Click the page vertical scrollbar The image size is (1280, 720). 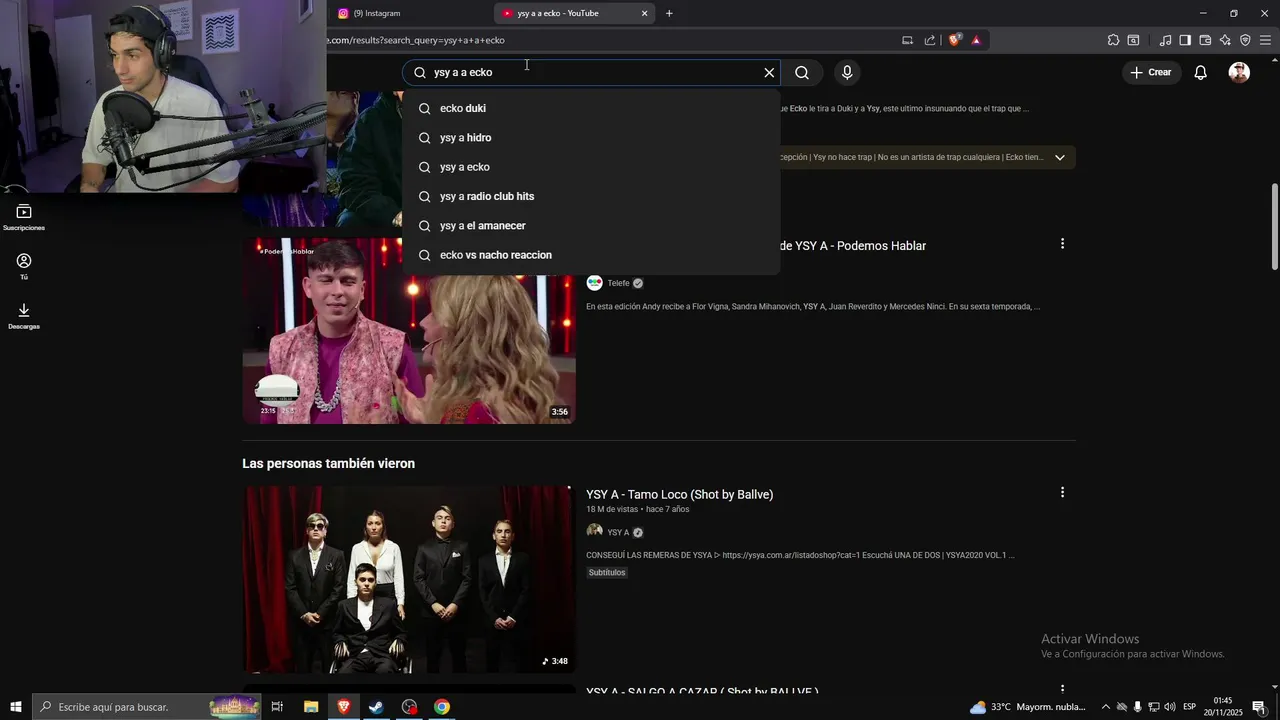1274,226
